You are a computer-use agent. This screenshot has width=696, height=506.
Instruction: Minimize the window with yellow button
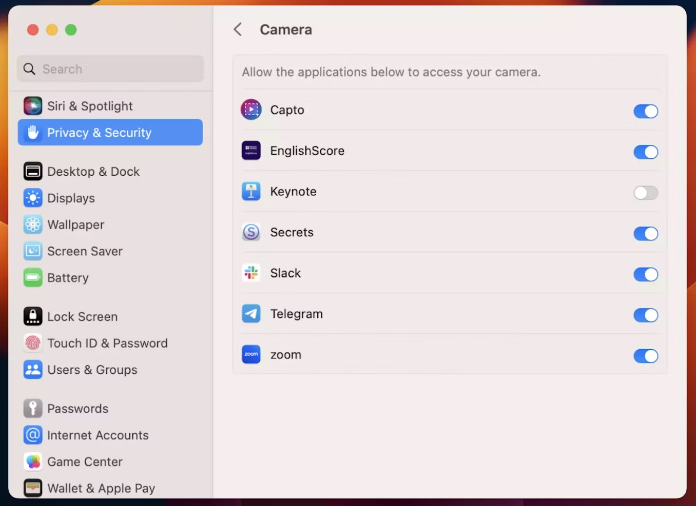tap(52, 30)
